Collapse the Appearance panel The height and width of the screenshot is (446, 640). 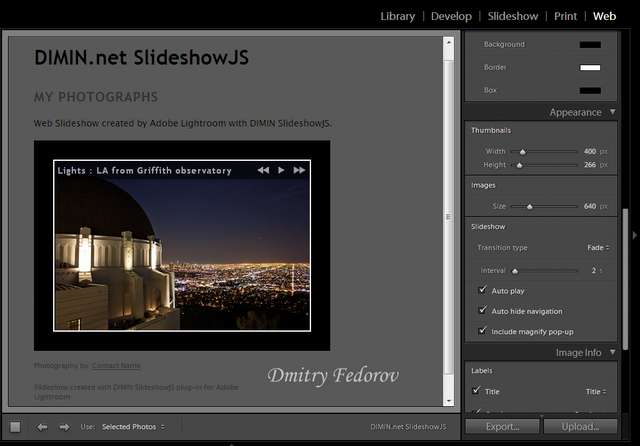point(613,111)
